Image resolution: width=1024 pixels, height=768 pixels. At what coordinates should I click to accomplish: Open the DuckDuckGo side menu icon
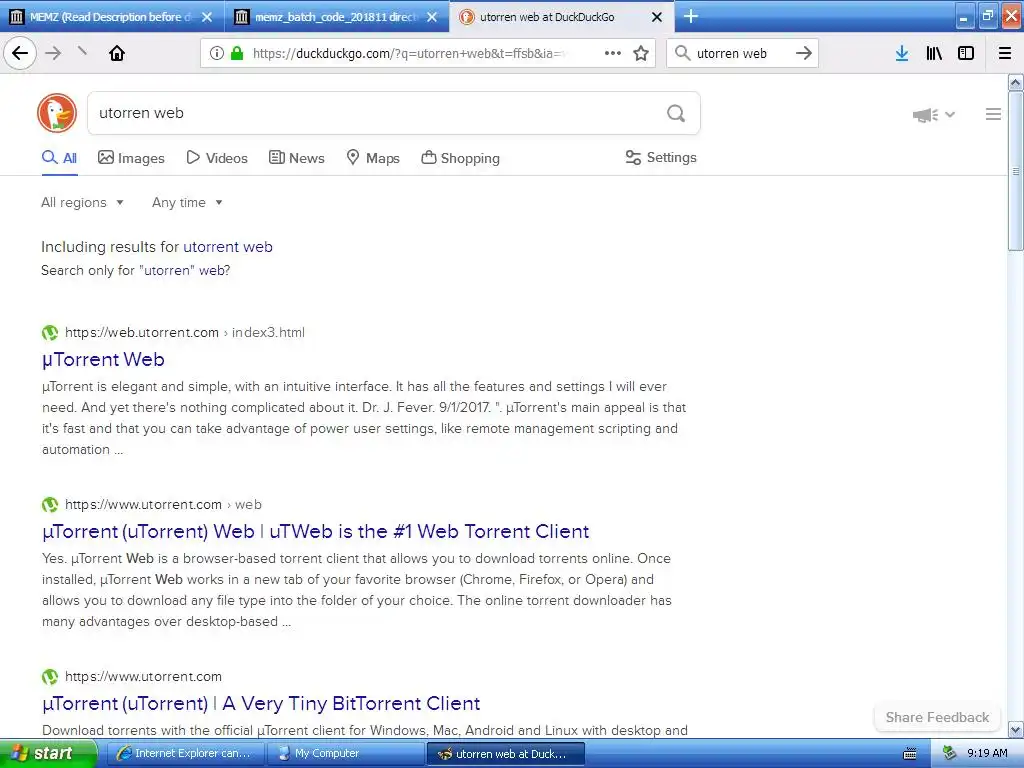click(993, 114)
